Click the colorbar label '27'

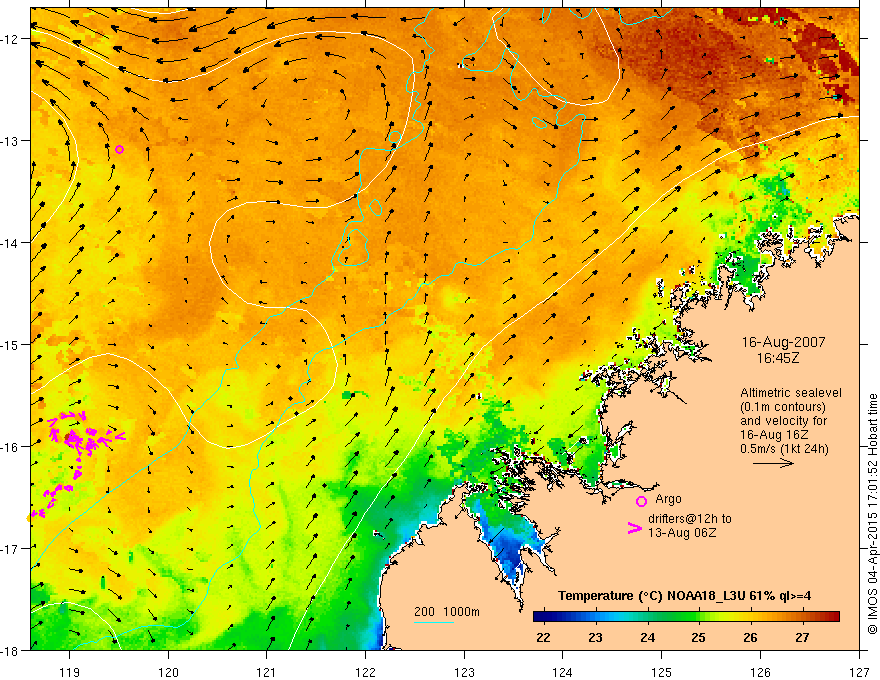(x=802, y=637)
